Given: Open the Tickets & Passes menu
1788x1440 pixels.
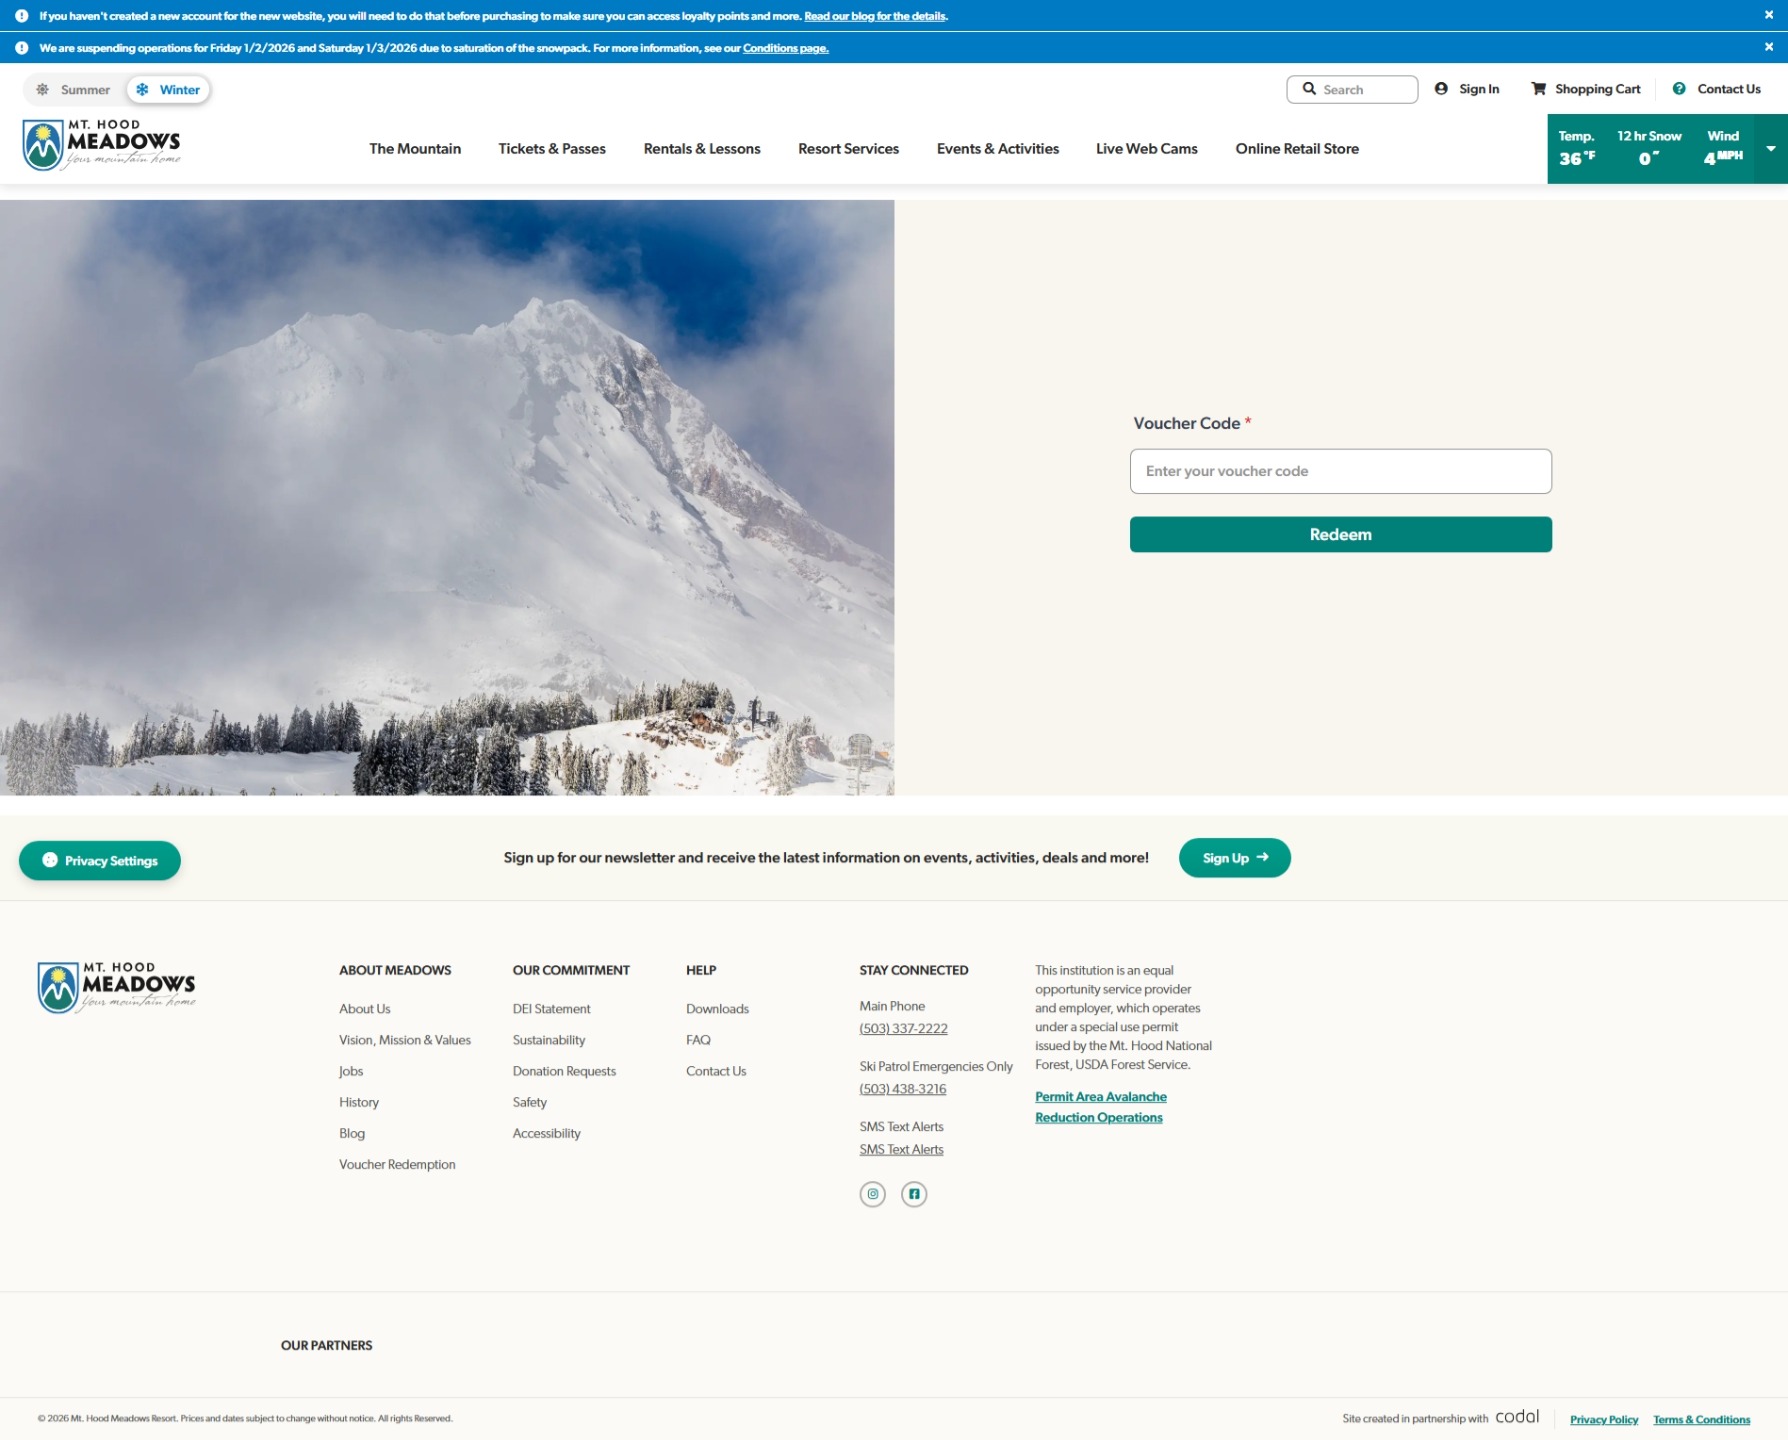Looking at the screenshot, I should point(552,149).
